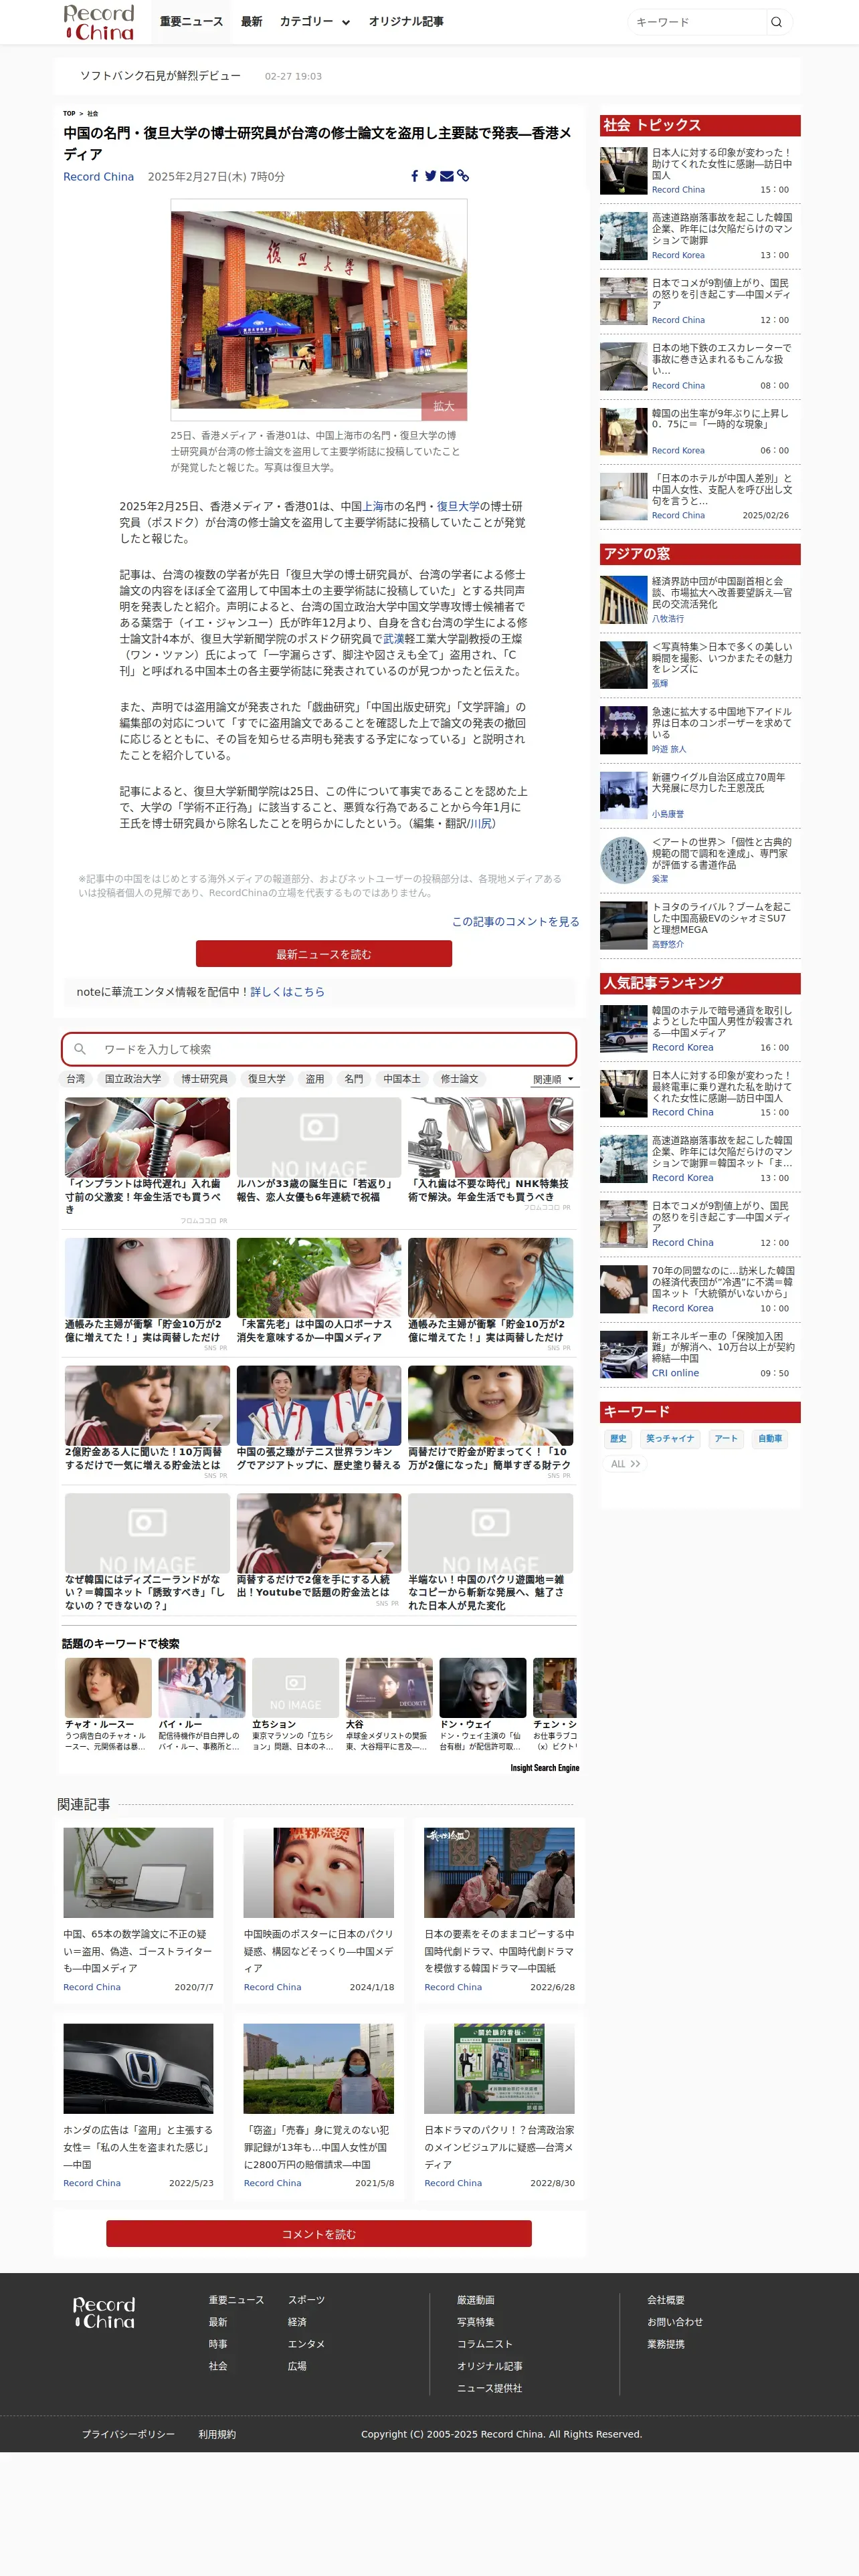This screenshot has width=859, height=2576.
Task: Select the 修士論文 tag chip
Action: [x=459, y=1079]
